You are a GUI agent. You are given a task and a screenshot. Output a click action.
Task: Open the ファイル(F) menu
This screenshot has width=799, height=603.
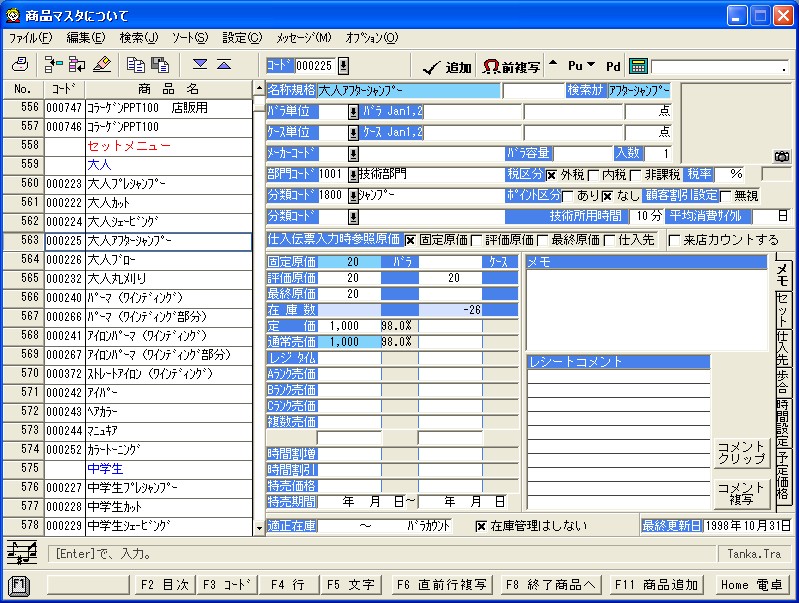(x=31, y=38)
